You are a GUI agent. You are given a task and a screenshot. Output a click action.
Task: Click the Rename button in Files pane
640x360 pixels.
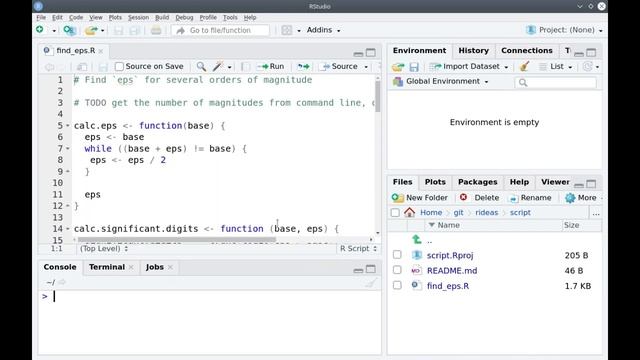point(530,198)
